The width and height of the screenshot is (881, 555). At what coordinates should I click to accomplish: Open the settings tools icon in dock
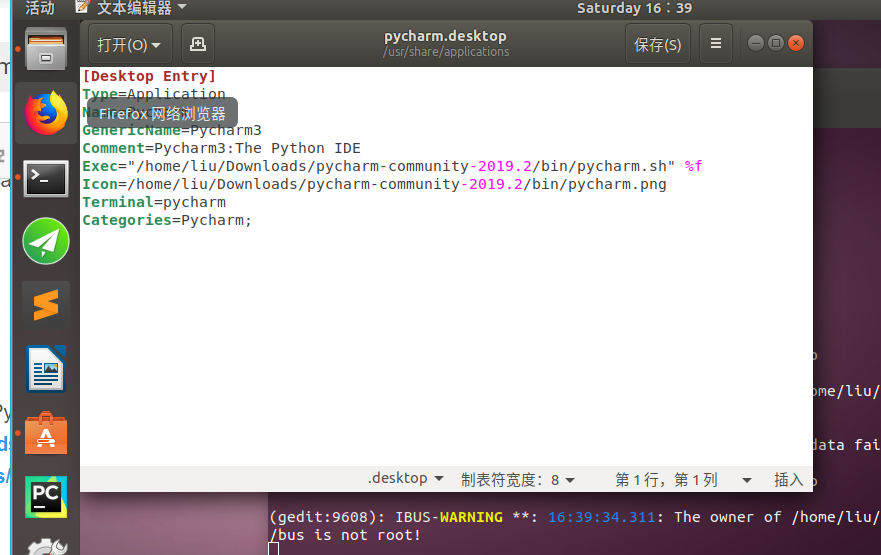(46, 547)
